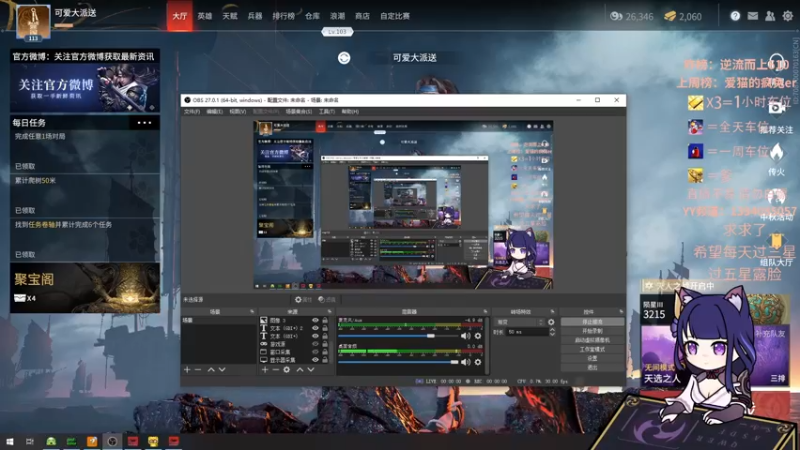Open the scene transition type dropdown

click(519, 322)
